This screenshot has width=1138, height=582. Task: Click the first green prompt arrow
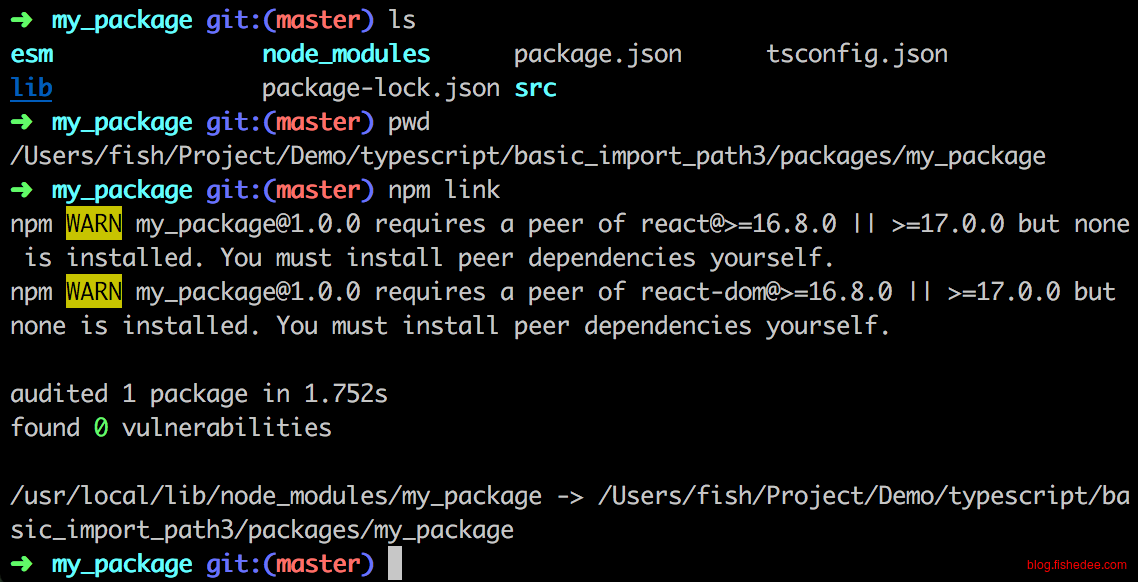(x=22, y=20)
